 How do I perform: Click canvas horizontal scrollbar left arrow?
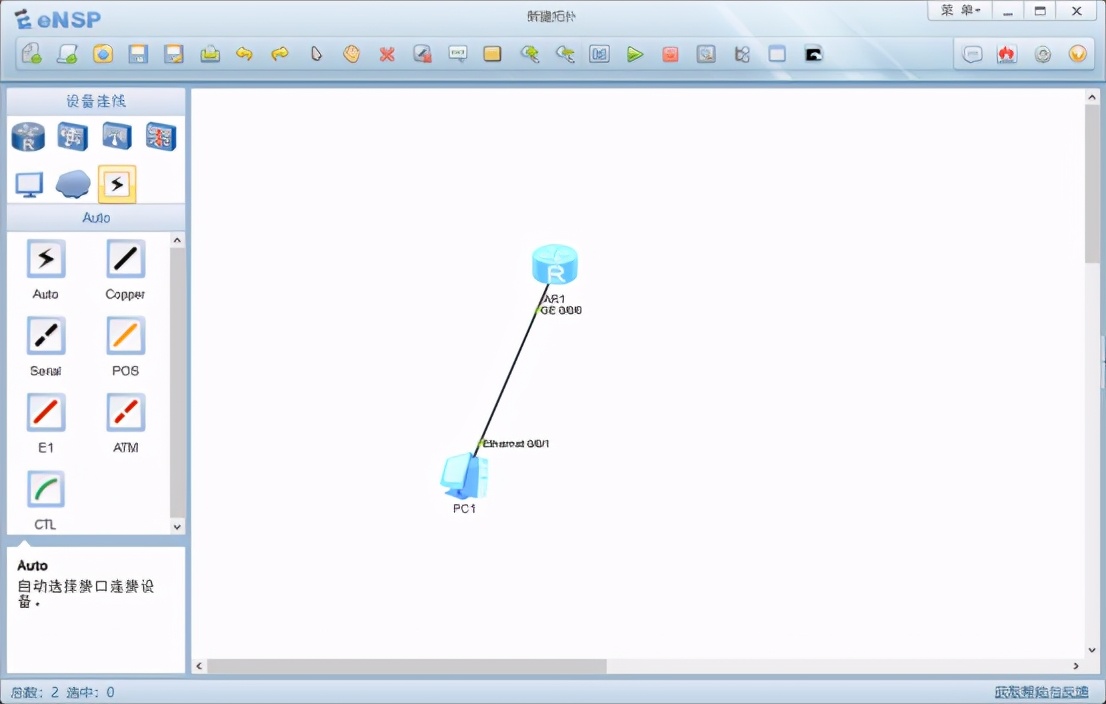[x=200, y=666]
